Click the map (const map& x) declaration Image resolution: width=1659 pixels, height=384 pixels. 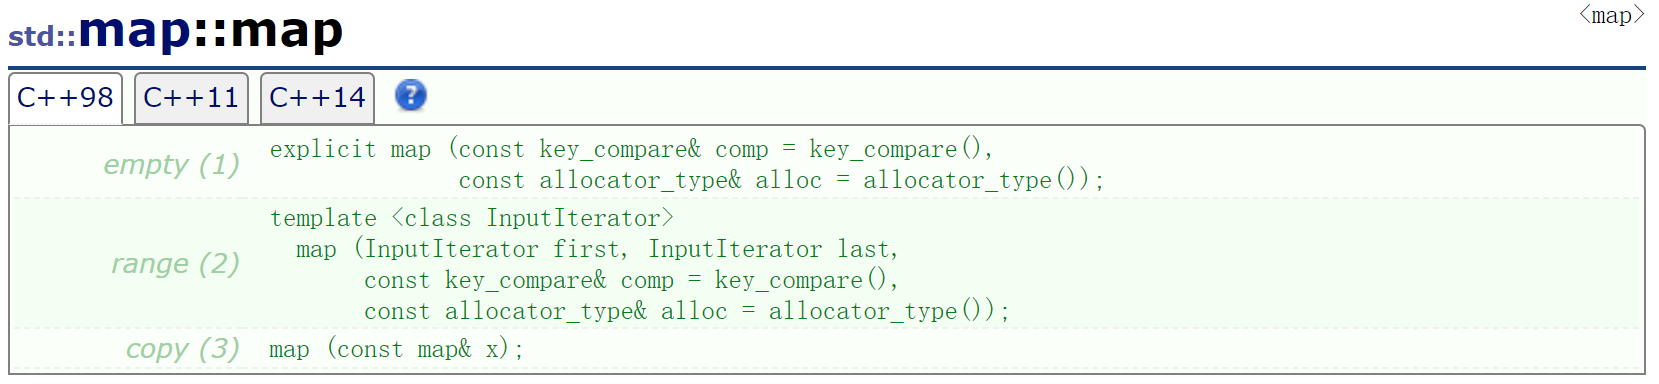(x=396, y=349)
